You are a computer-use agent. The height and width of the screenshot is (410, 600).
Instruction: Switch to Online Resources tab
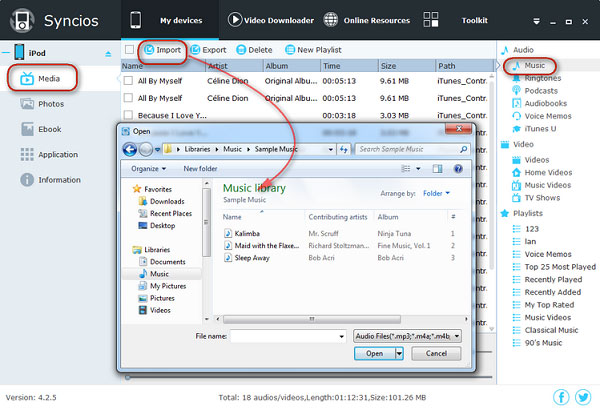pyautogui.click(x=367, y=20)
